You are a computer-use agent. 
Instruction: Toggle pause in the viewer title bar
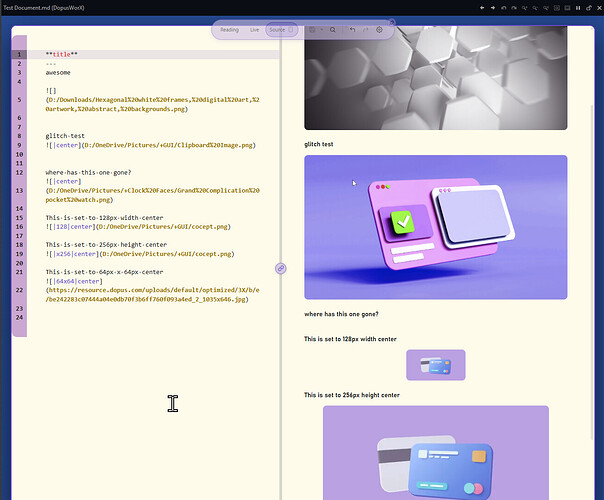pos(578,8)
